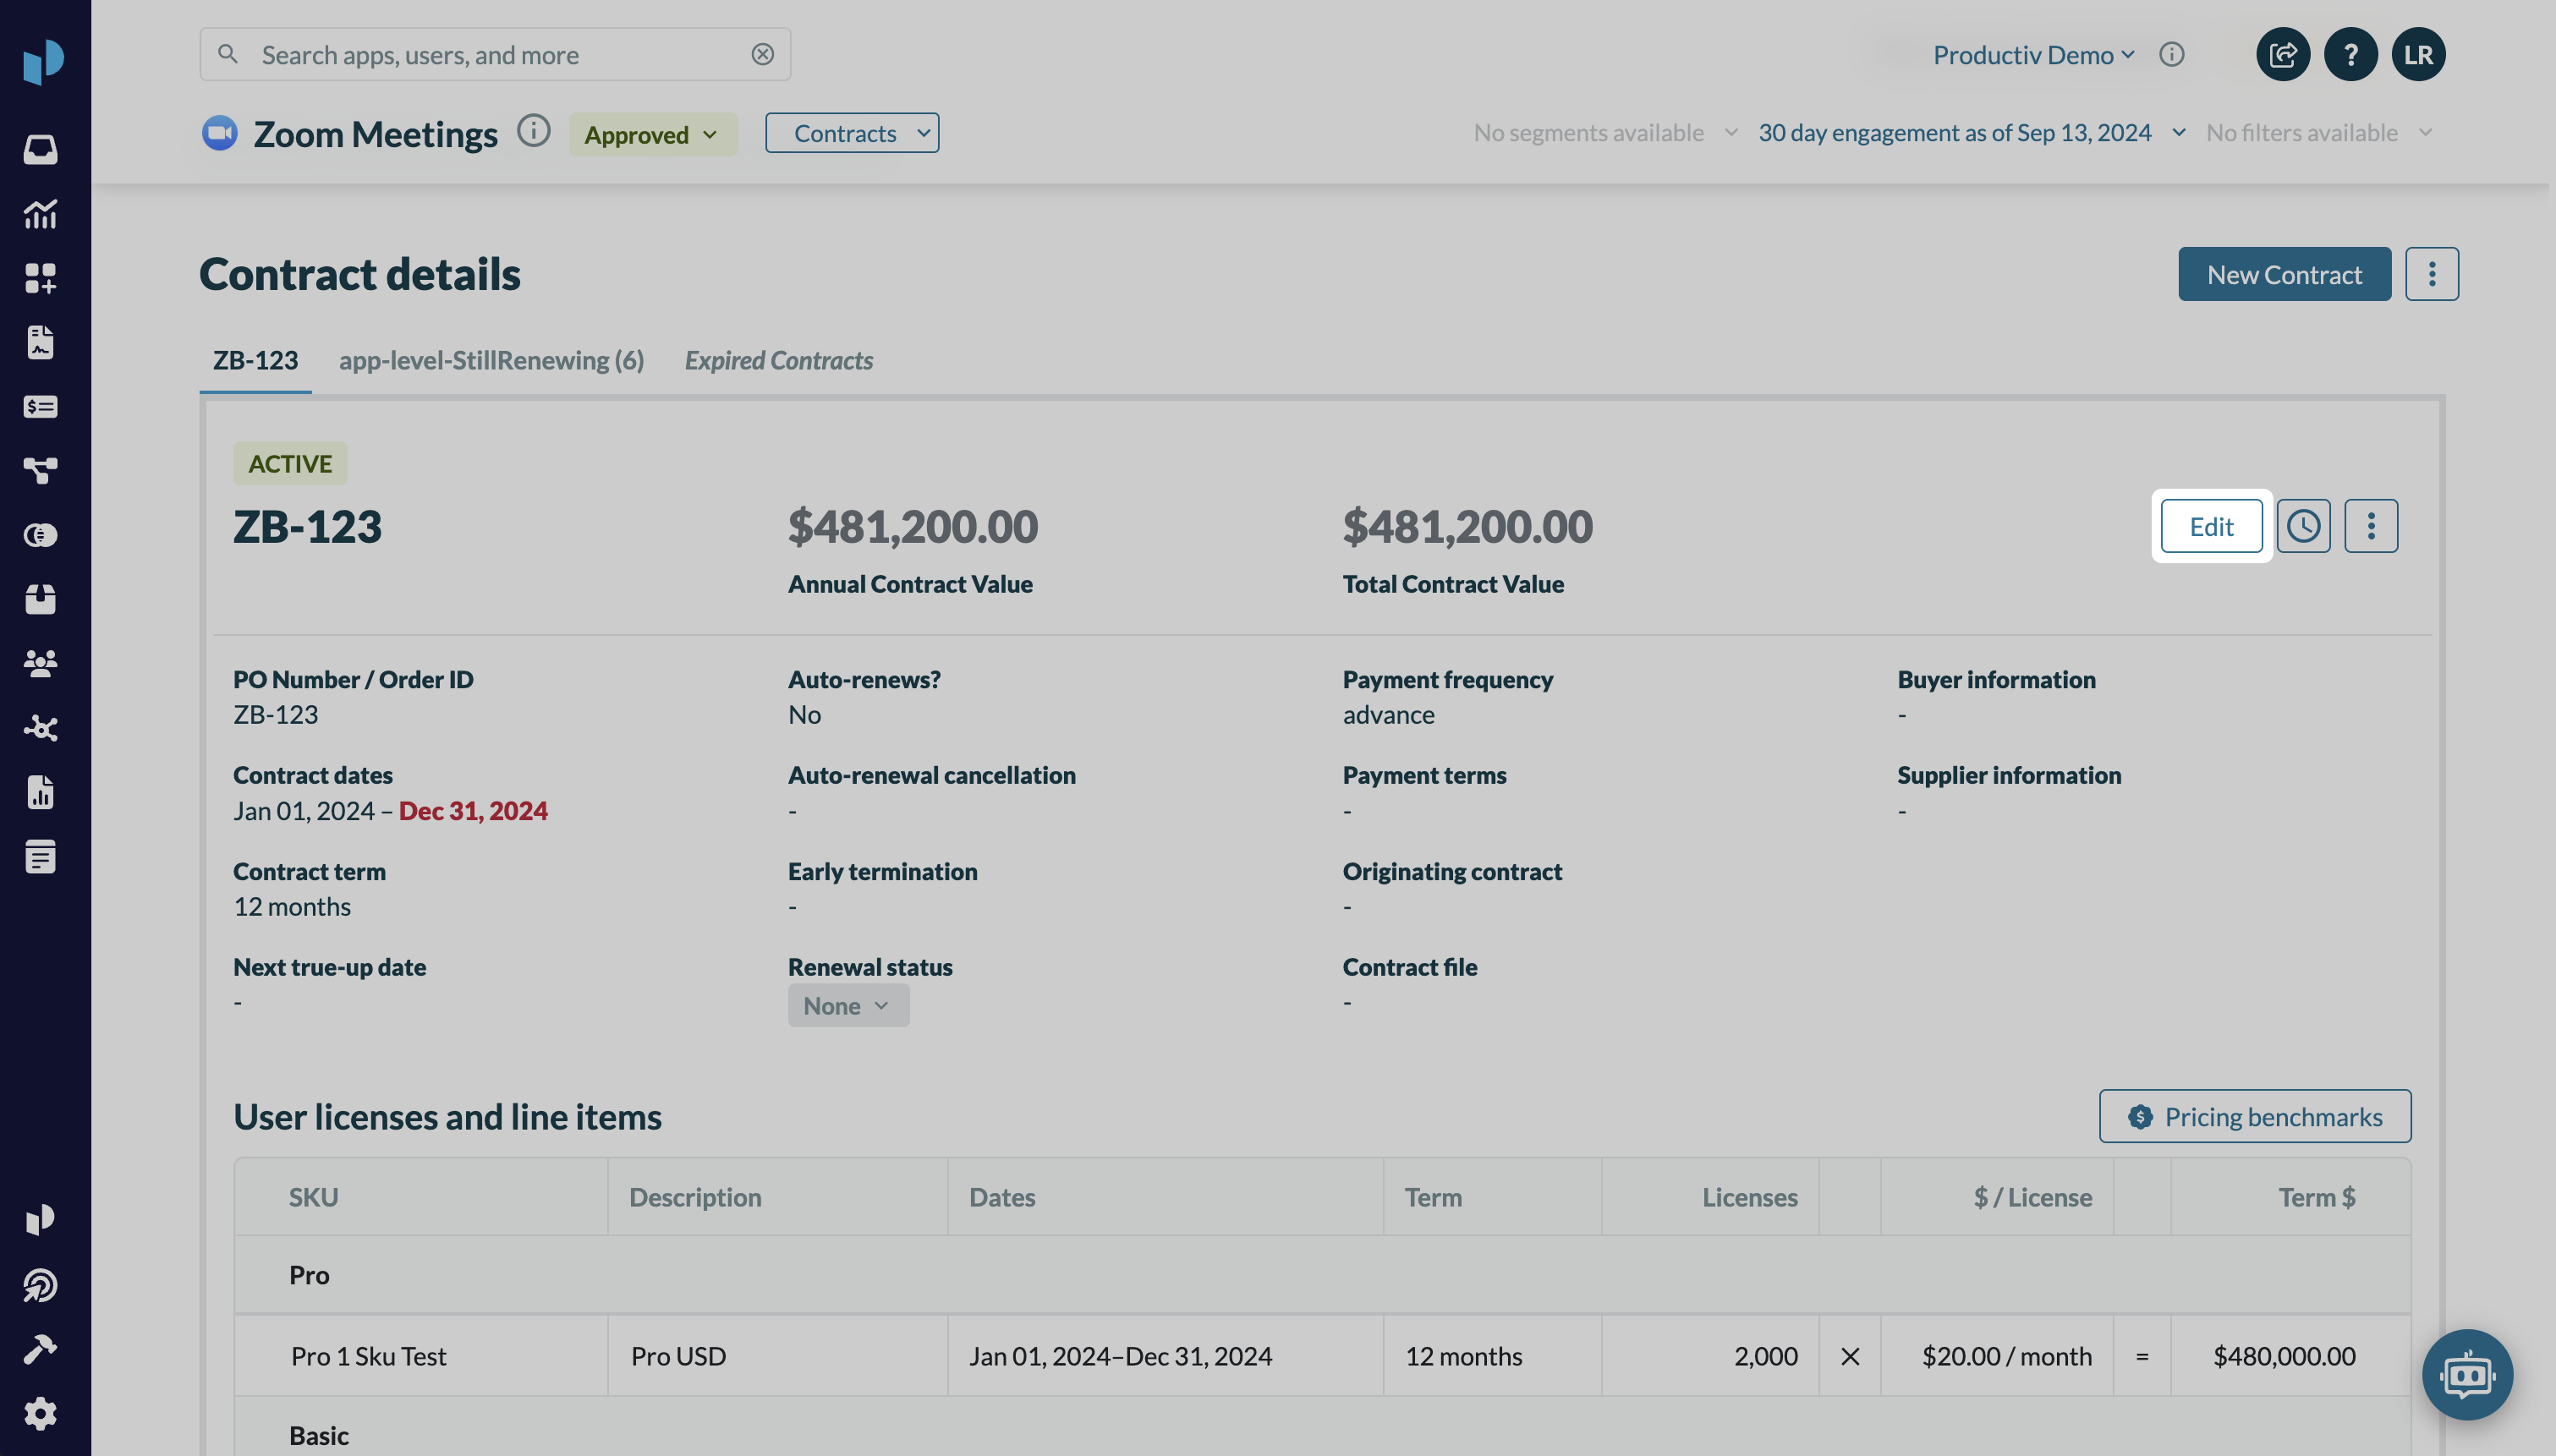Expand the Renewal status None dropdown
Image resolution: width=2556 pixels, height=1456 pixels.
[847, 1005]
